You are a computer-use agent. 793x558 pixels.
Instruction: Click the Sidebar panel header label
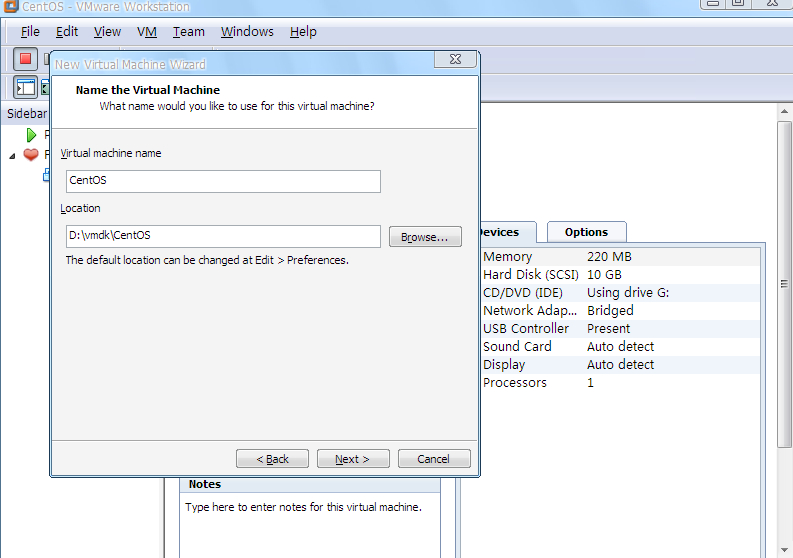27,114
